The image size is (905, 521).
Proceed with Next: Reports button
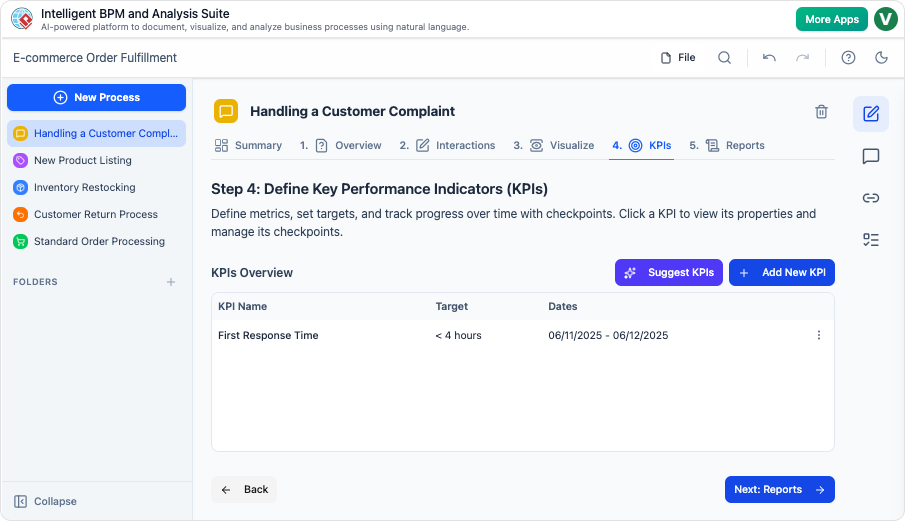click(x=780, y=489)
